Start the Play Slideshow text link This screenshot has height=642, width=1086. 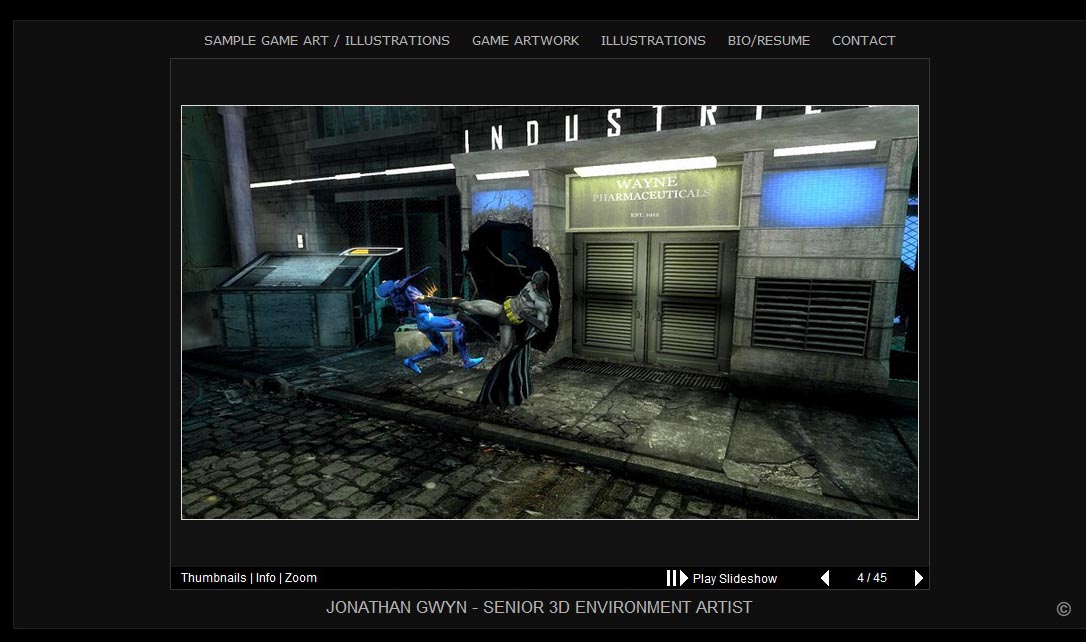[x=734, y=578]
